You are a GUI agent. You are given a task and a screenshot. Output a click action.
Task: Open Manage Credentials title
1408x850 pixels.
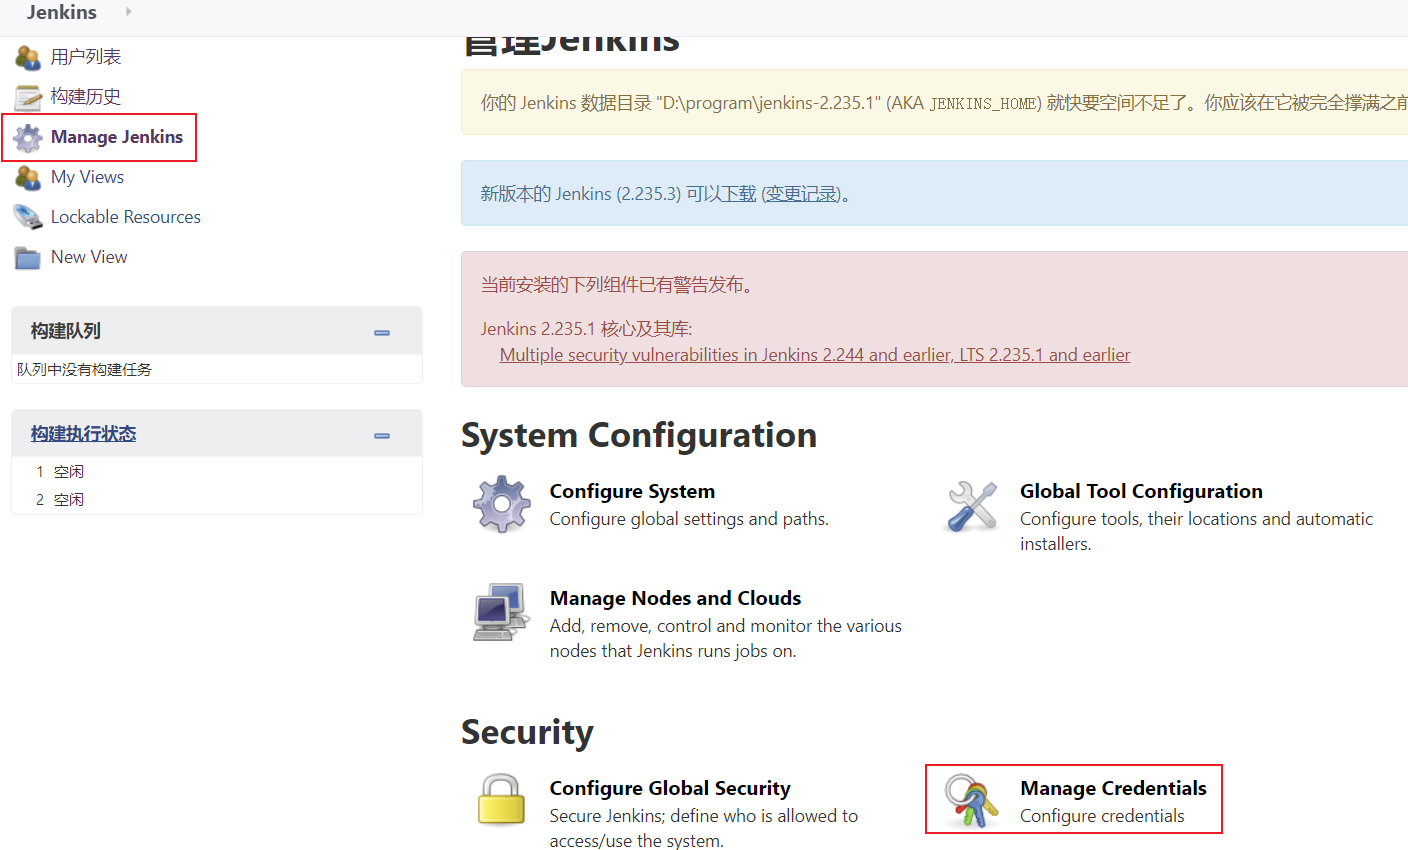click(1113, 788)
